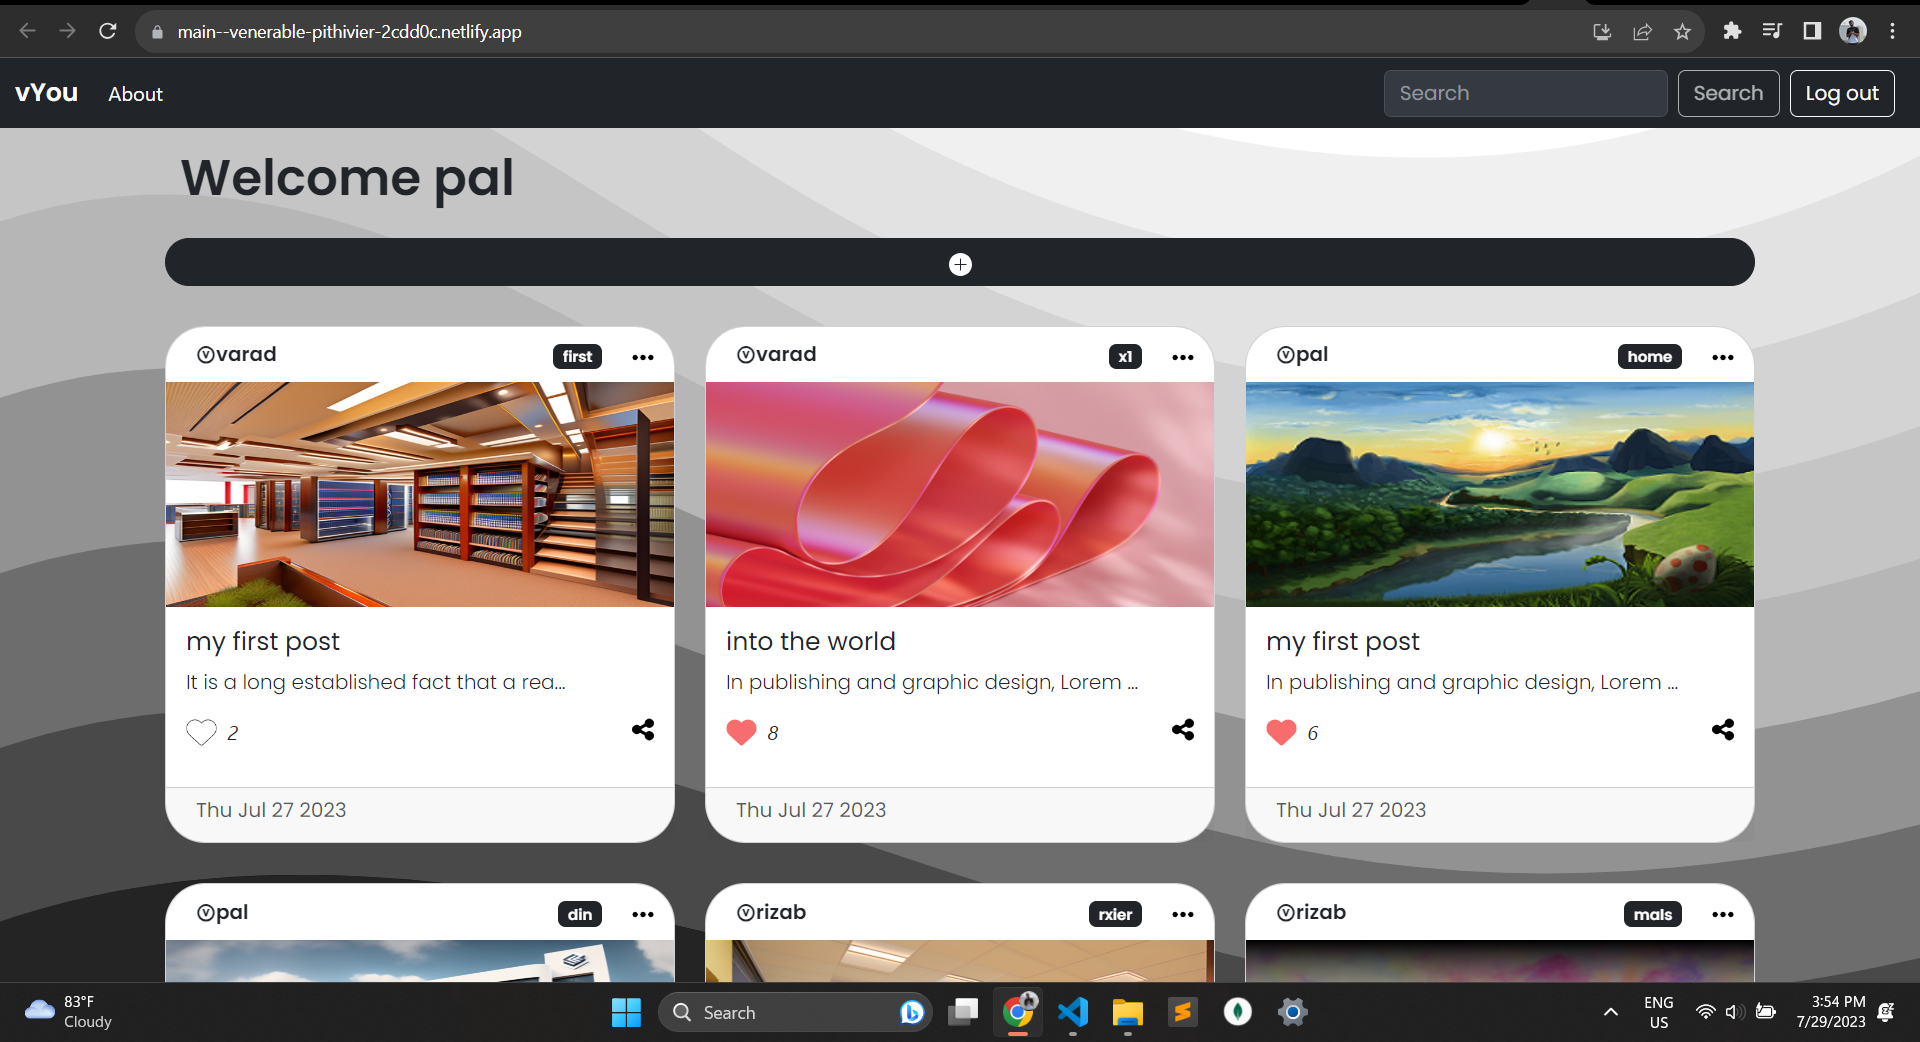Open three-dot menu on 'rxier' tagged card
Viewport: 1920px width, 1042px height.
click(1183, 914)
